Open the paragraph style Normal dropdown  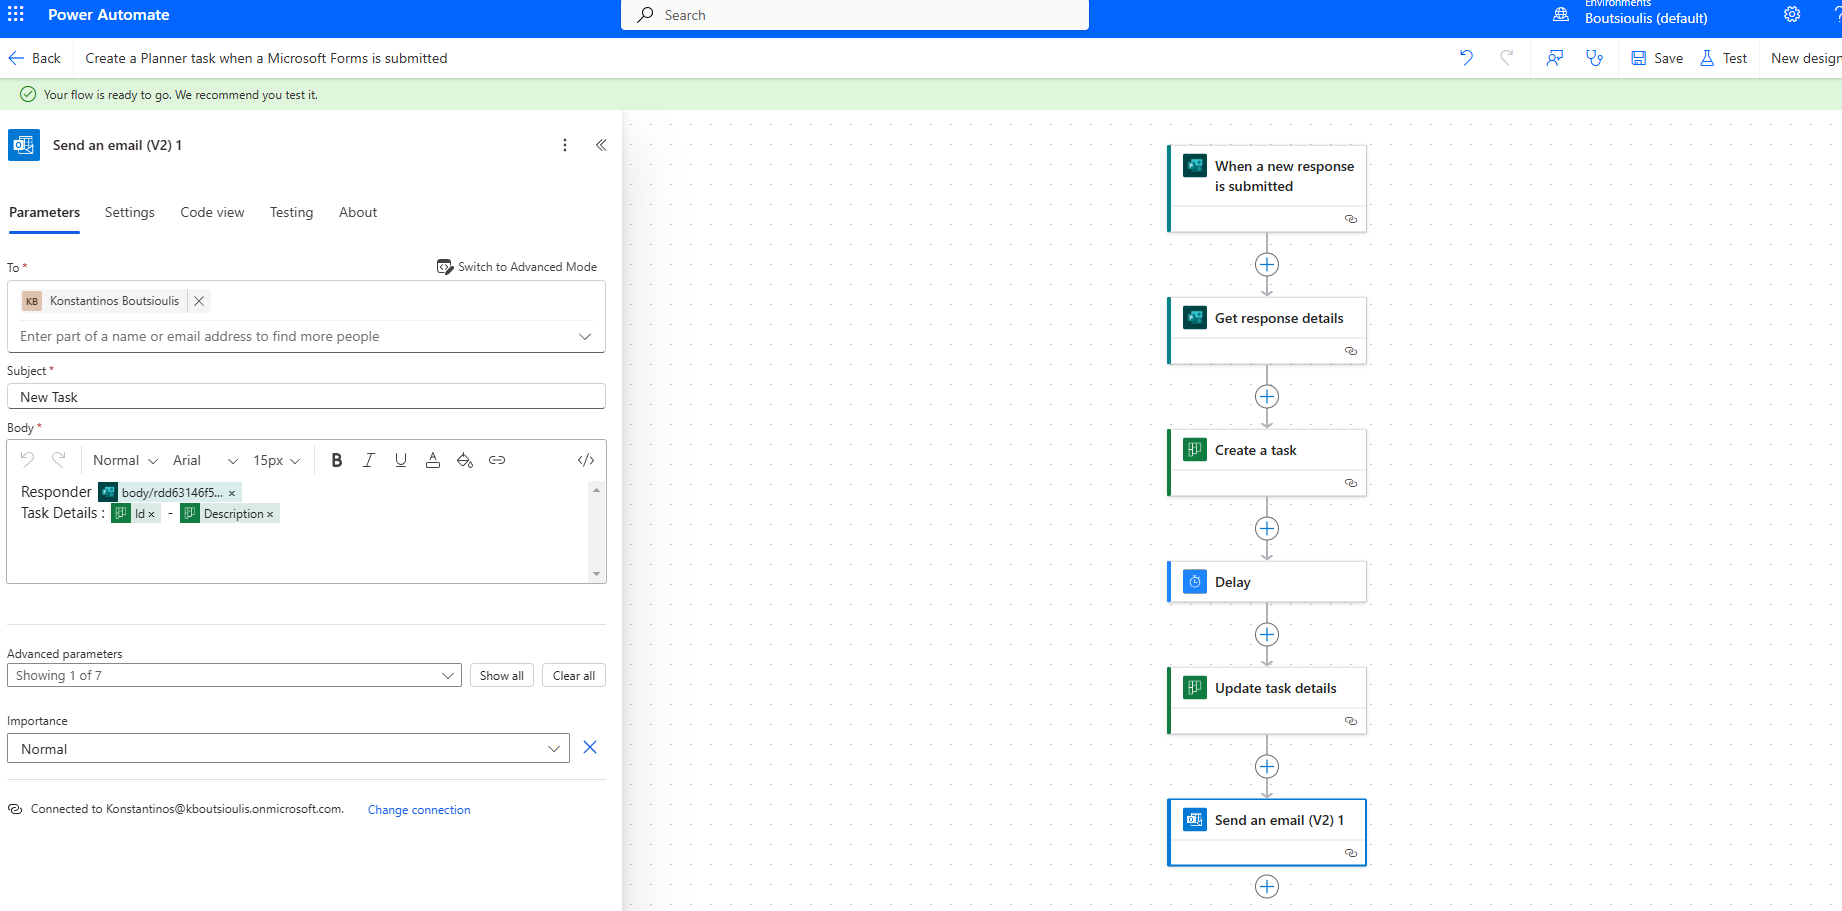125,460
